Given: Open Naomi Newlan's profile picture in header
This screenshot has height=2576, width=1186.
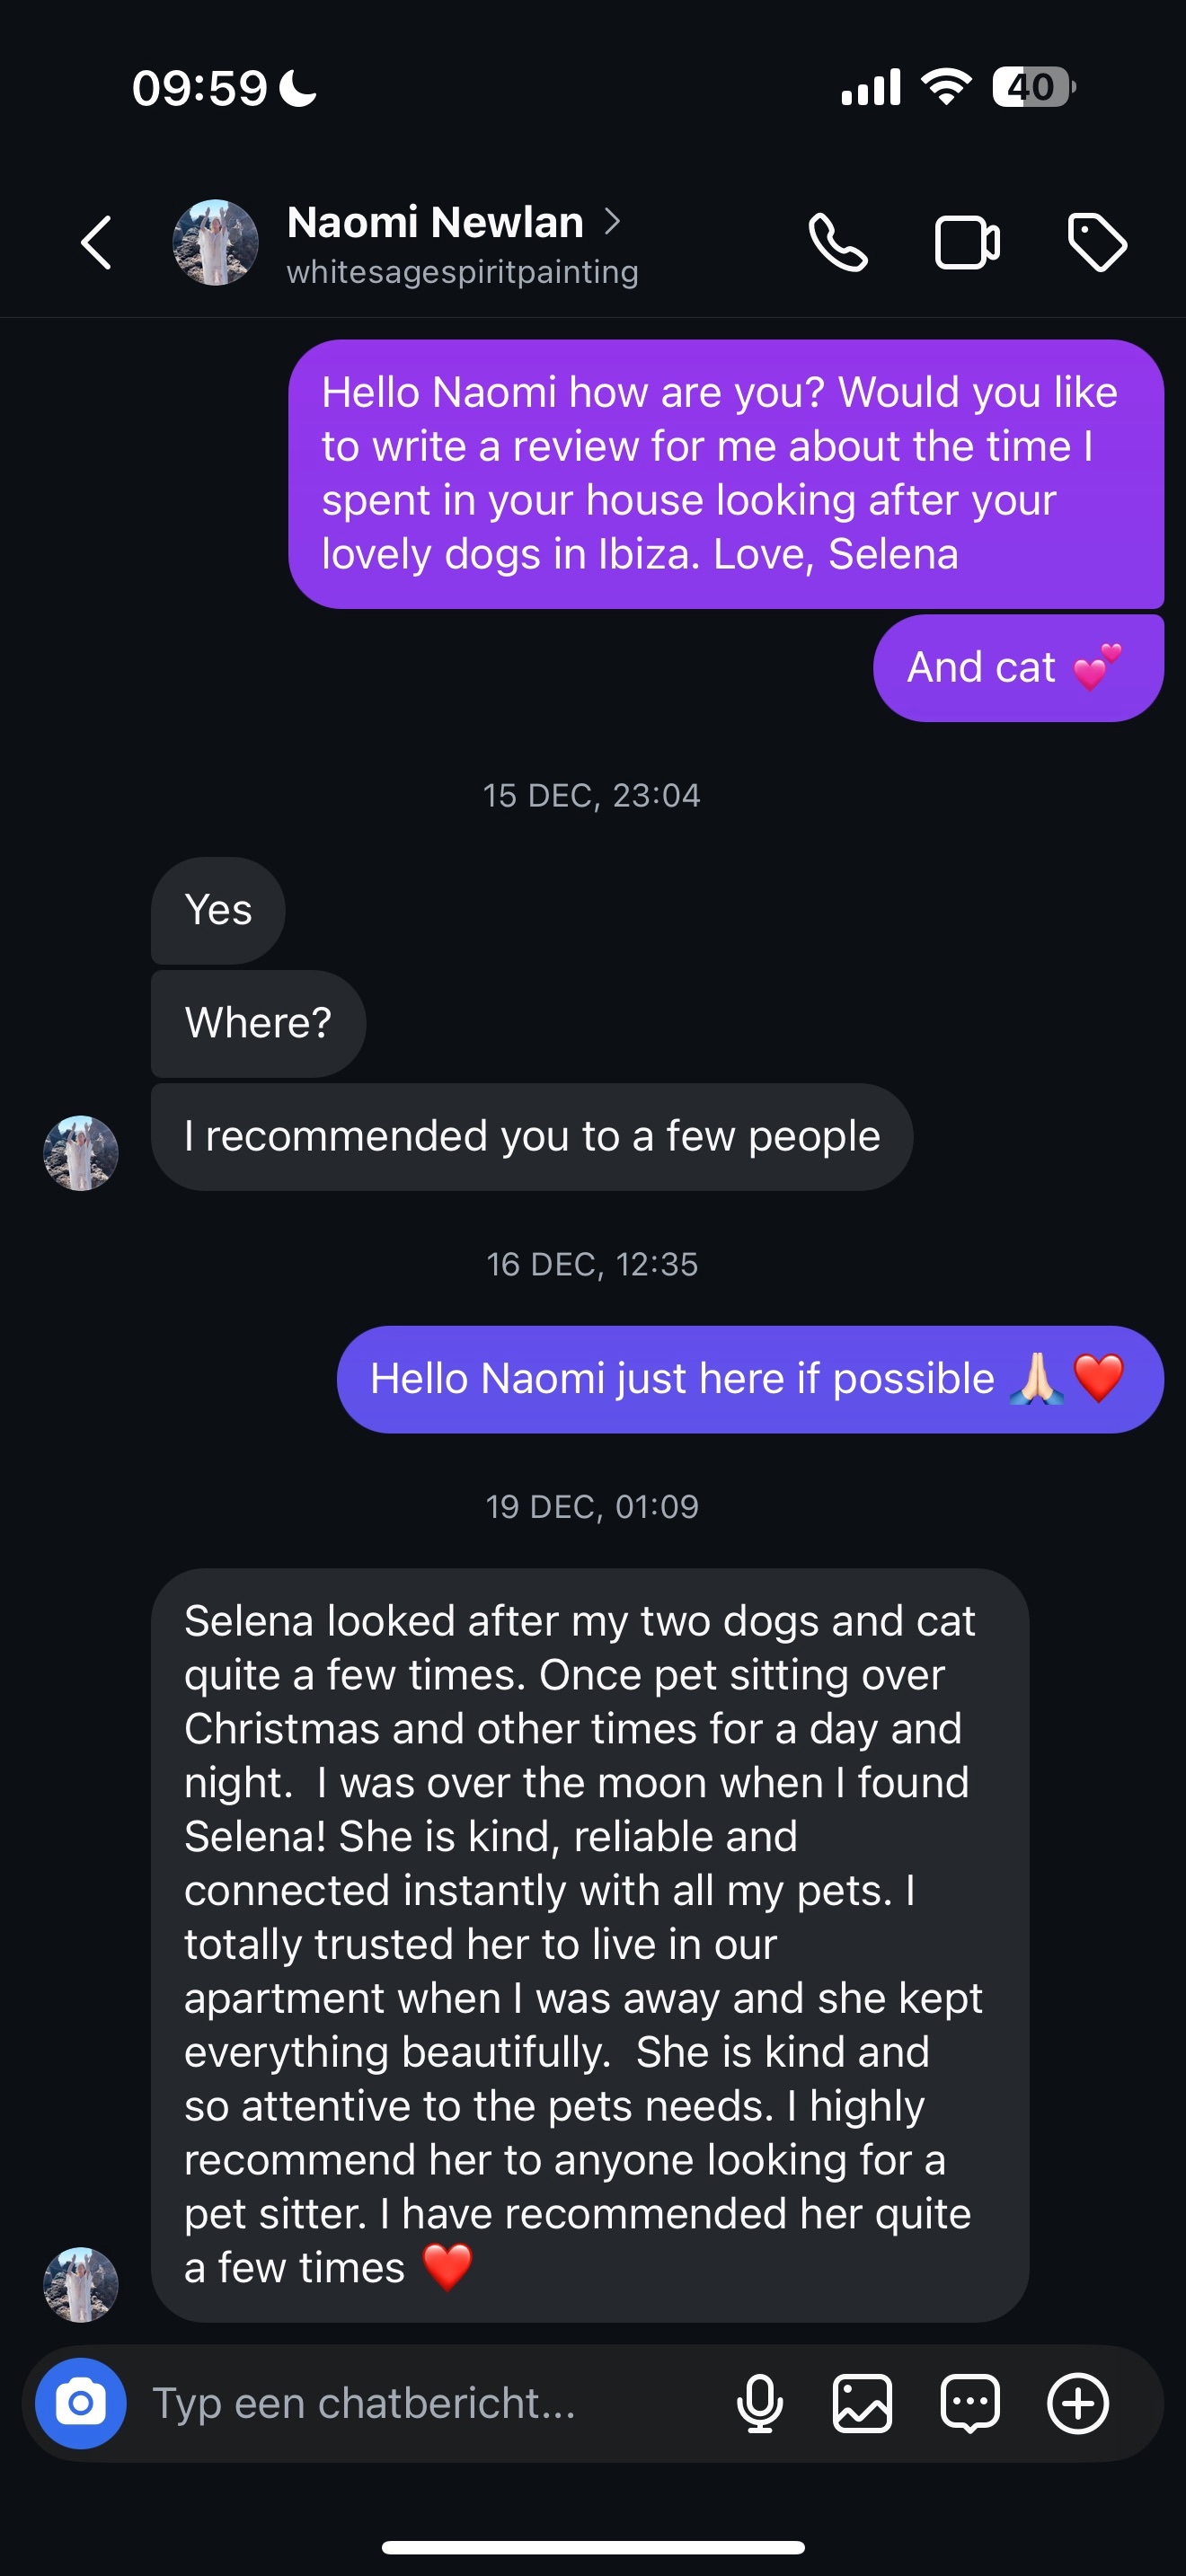Looking at the screenshot, I should 215,243.
